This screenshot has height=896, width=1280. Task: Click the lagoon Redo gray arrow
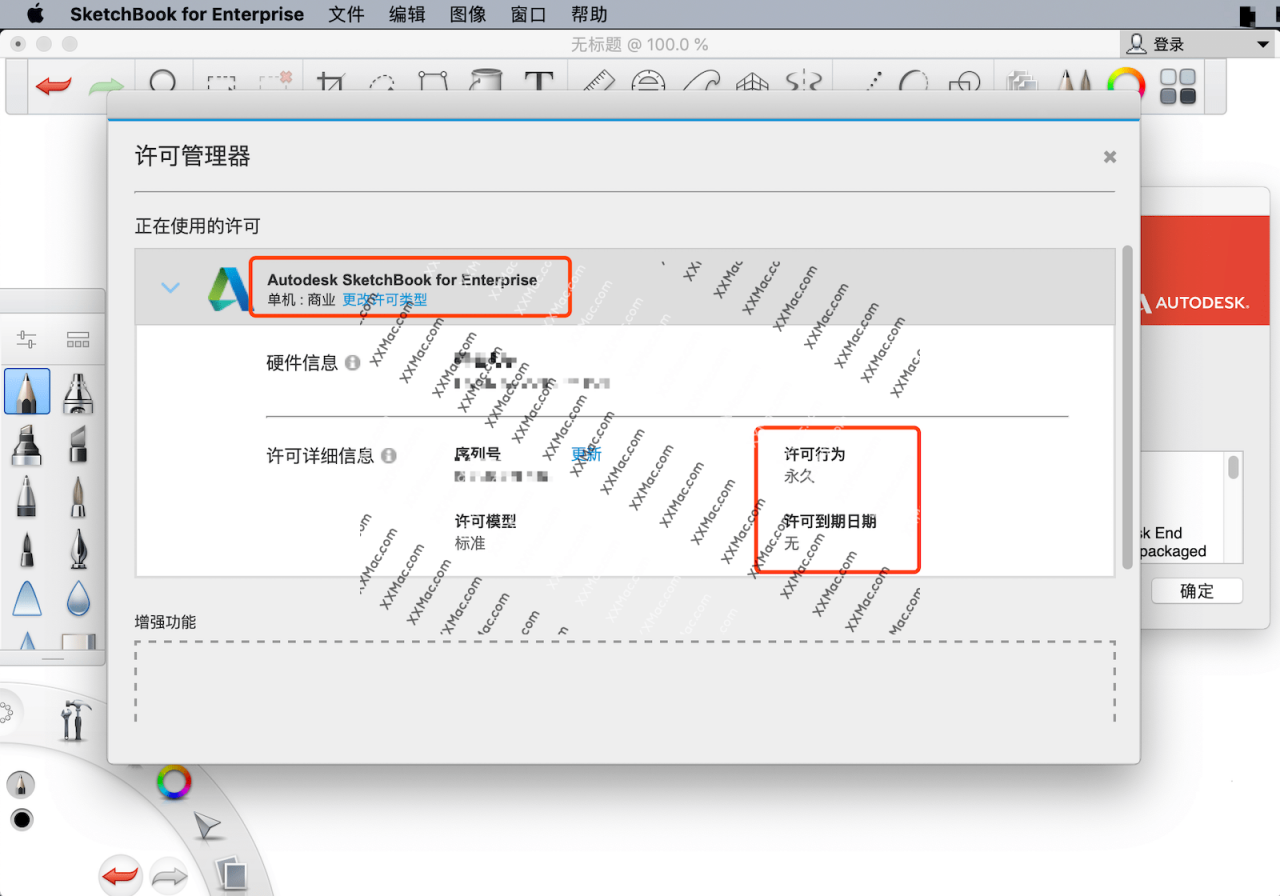click(x=169, y=877)
